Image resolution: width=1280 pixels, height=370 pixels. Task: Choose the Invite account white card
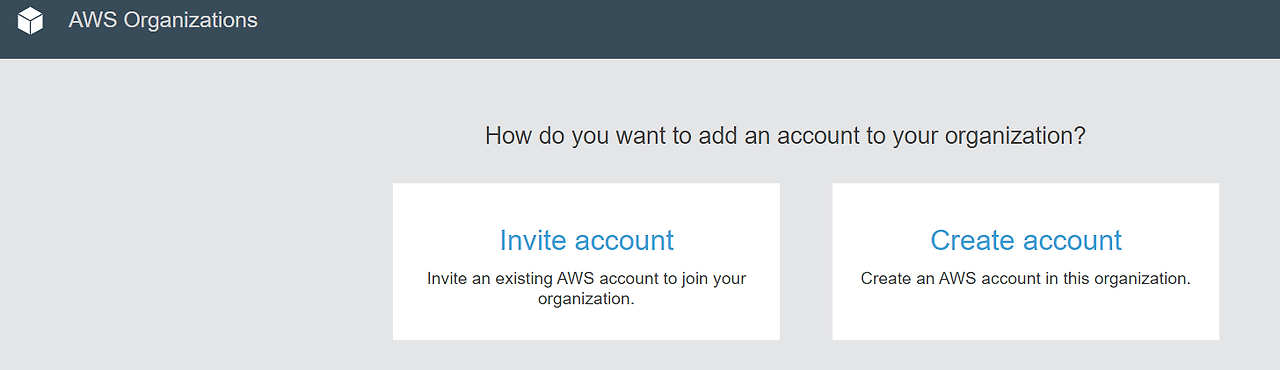[586, 261]
